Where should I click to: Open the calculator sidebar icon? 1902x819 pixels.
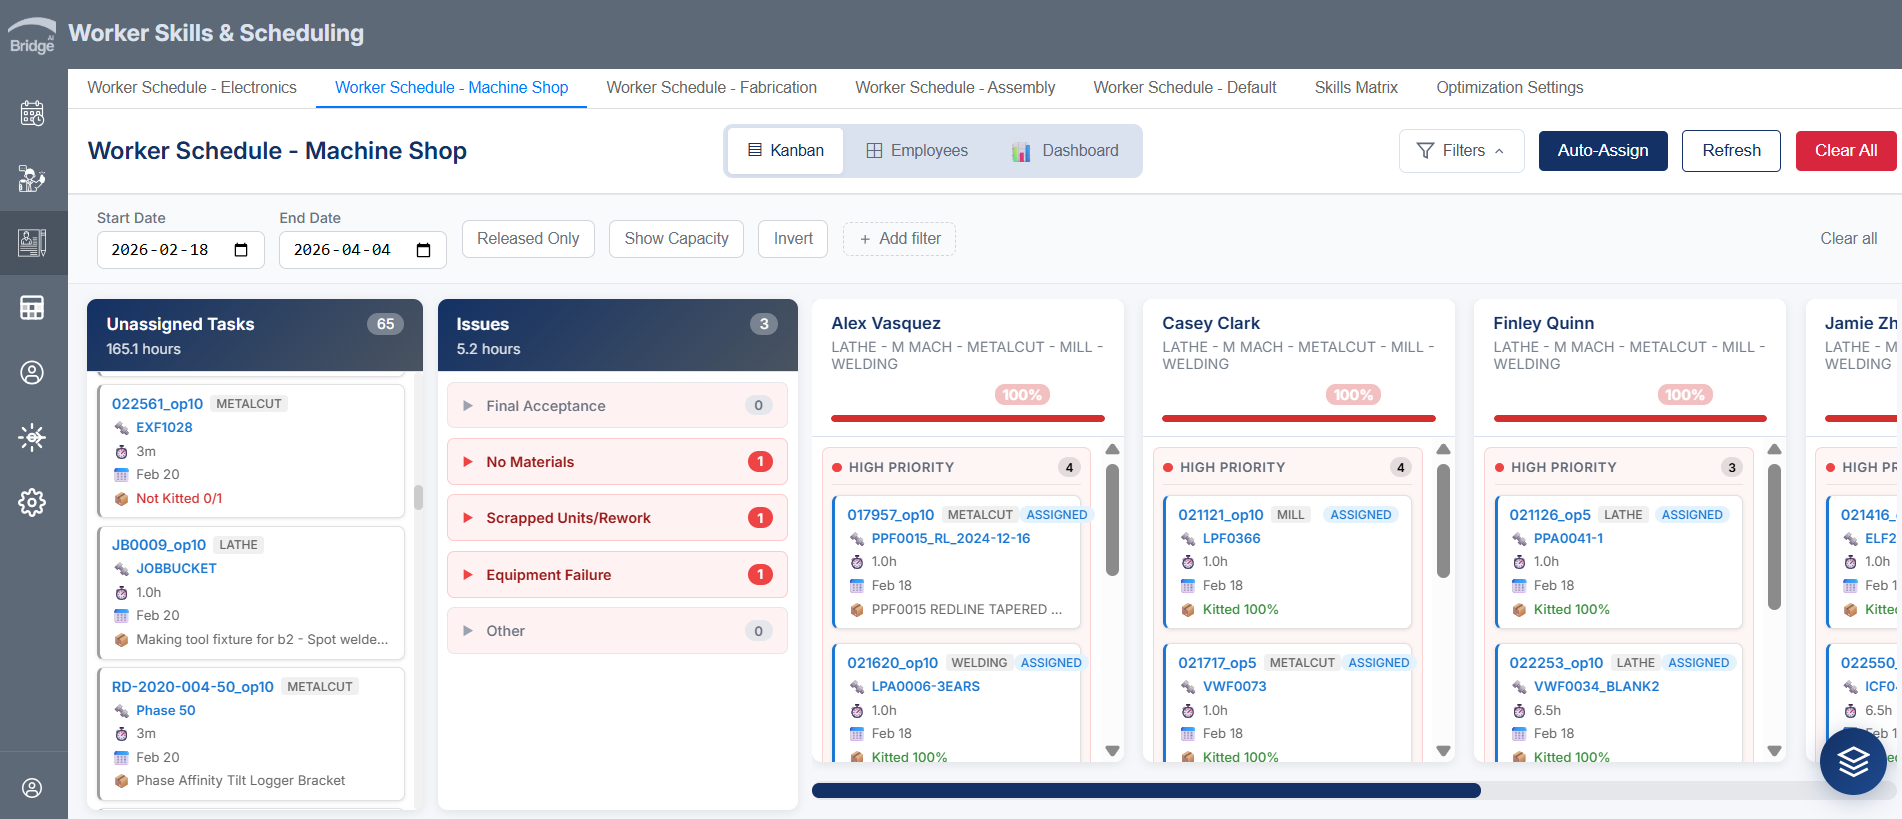point(32,307)
